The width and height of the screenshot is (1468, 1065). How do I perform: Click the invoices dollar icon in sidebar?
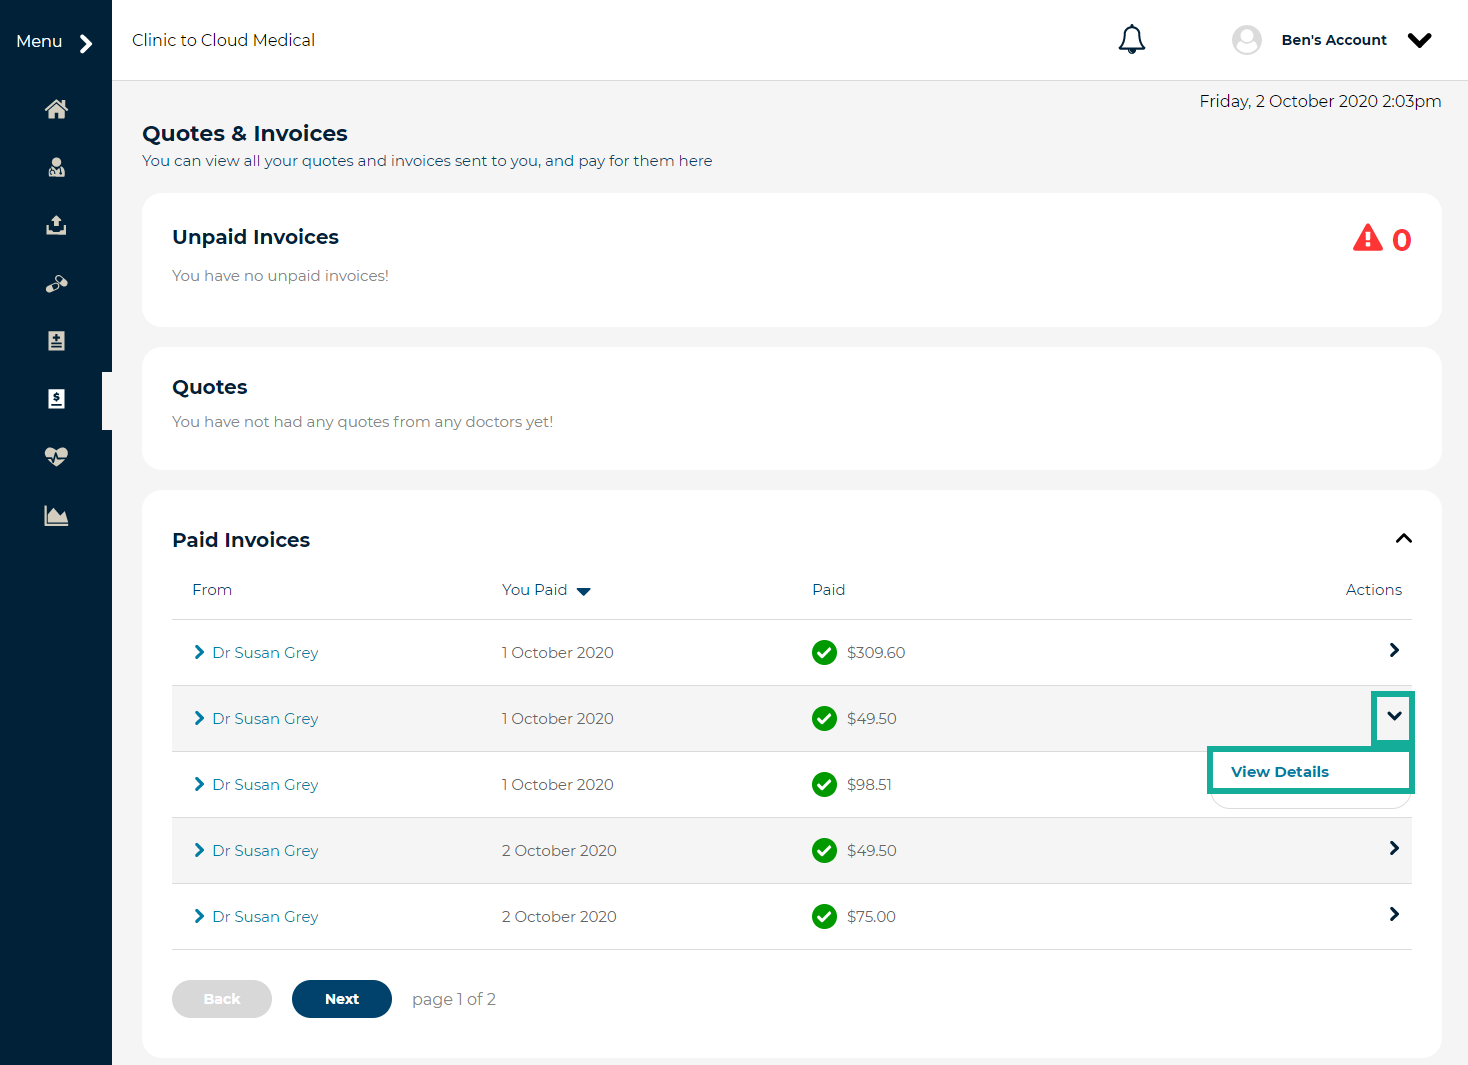[x=56, y=399]
